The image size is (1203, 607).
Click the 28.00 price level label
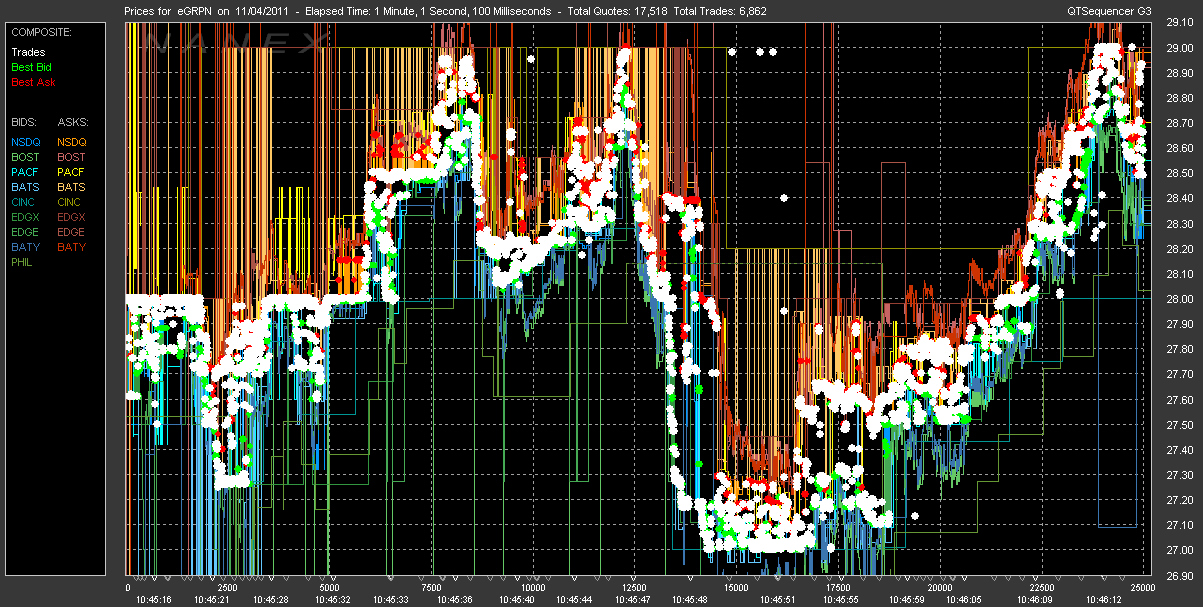(1180, 299)
